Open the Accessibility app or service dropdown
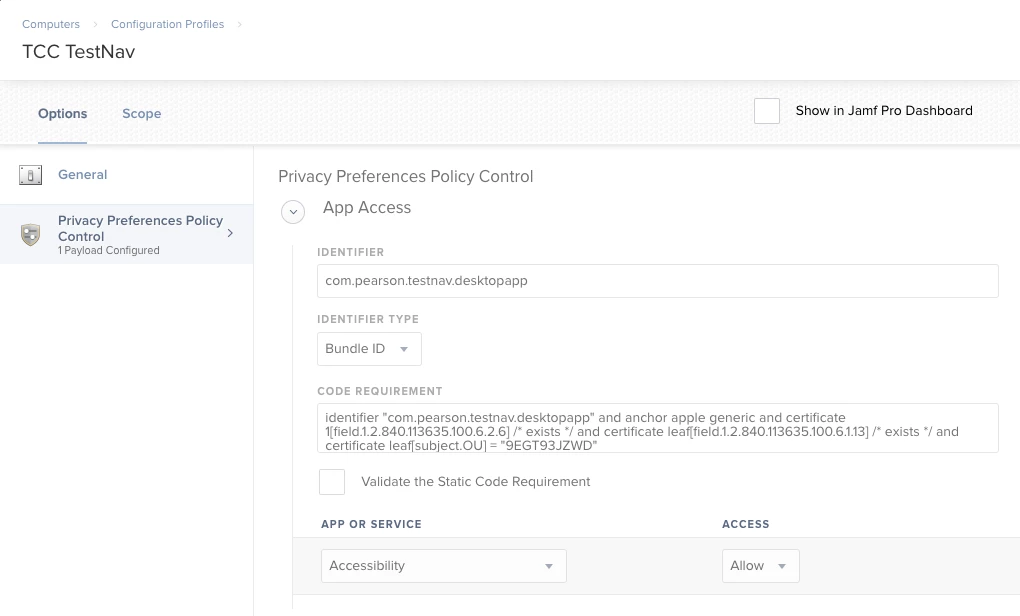 tap(444, 566)
